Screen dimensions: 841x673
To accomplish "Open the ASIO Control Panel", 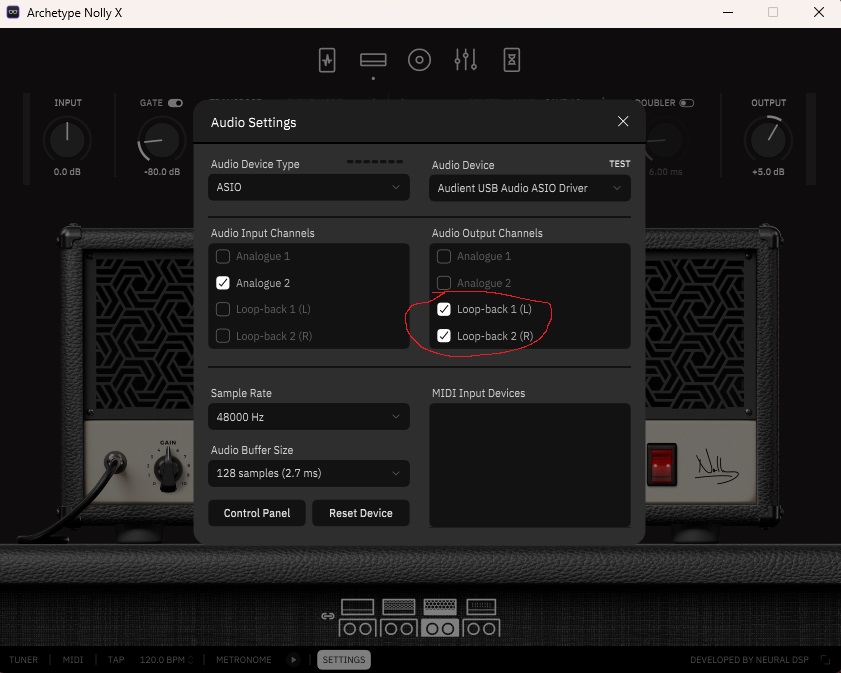I will click(256, 513).
